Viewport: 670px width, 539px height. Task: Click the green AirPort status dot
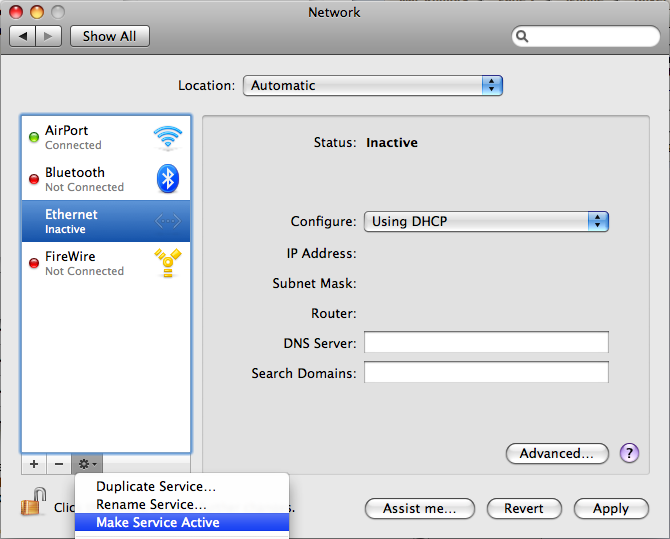tap(34, 137)
